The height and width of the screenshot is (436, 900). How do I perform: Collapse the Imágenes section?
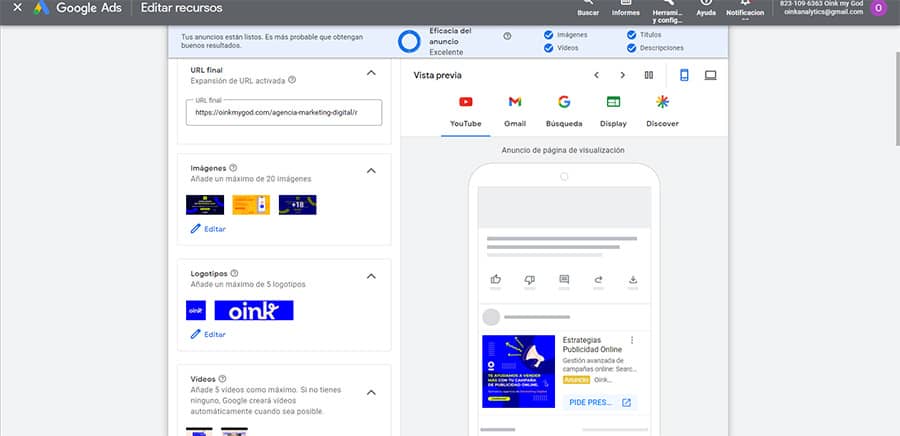pos(371,170)
